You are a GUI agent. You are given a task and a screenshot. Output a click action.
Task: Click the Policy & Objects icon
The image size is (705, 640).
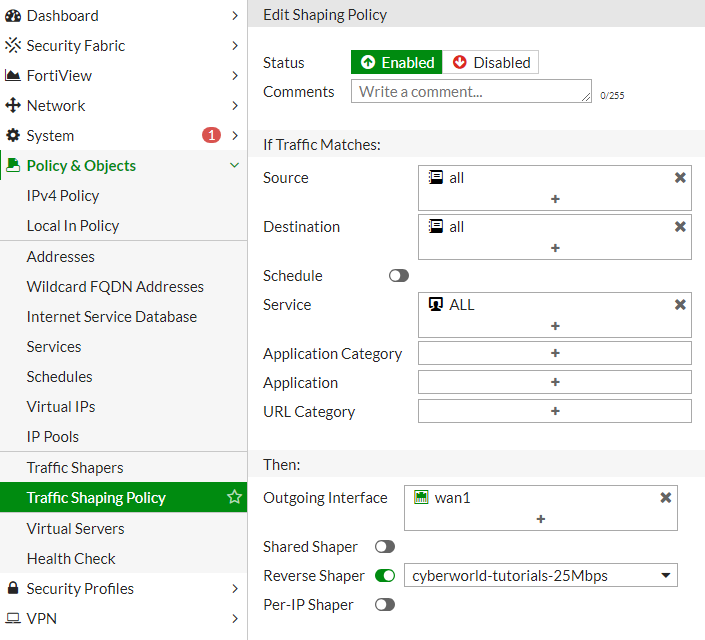pyautogui.click(x=13, y=166)
